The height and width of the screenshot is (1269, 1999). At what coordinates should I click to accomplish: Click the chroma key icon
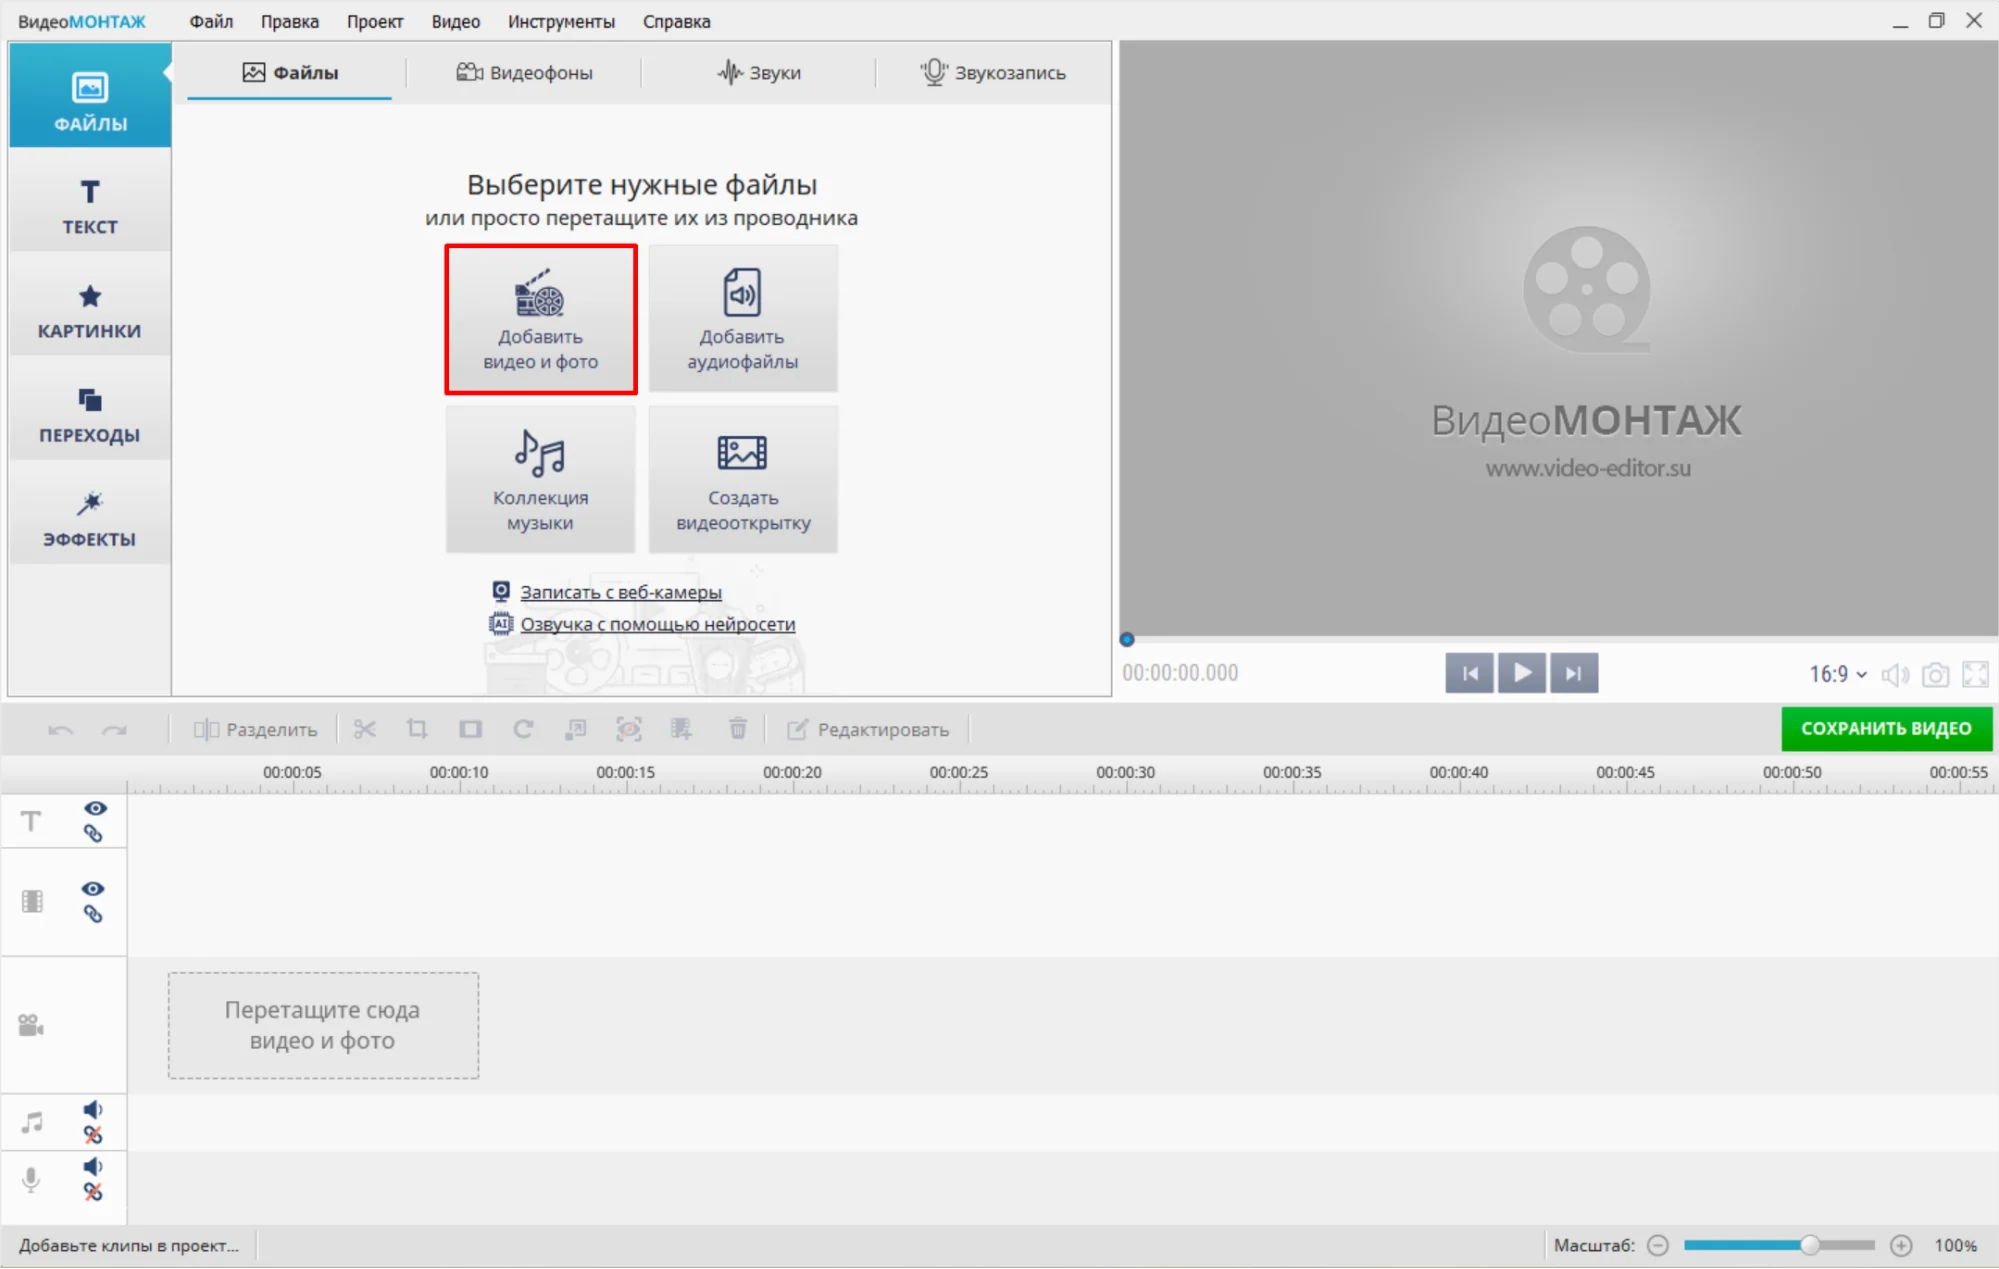pos(682,729)
